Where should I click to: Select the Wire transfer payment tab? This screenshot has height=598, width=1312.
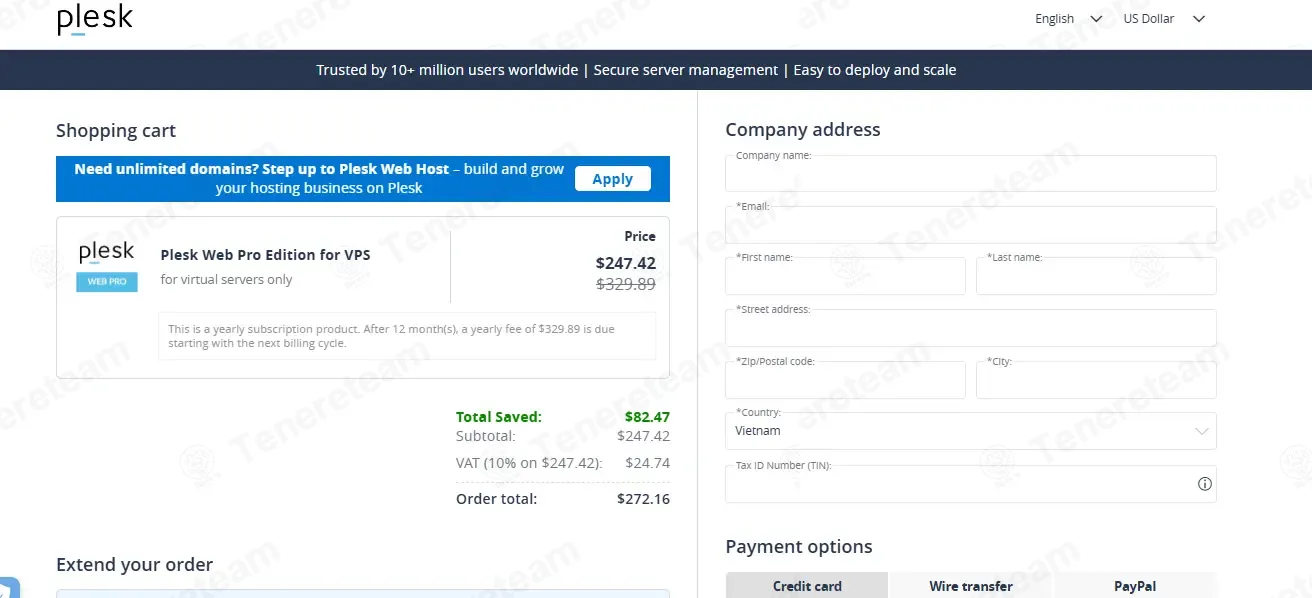pyautogui.click(x=971, y=586)
